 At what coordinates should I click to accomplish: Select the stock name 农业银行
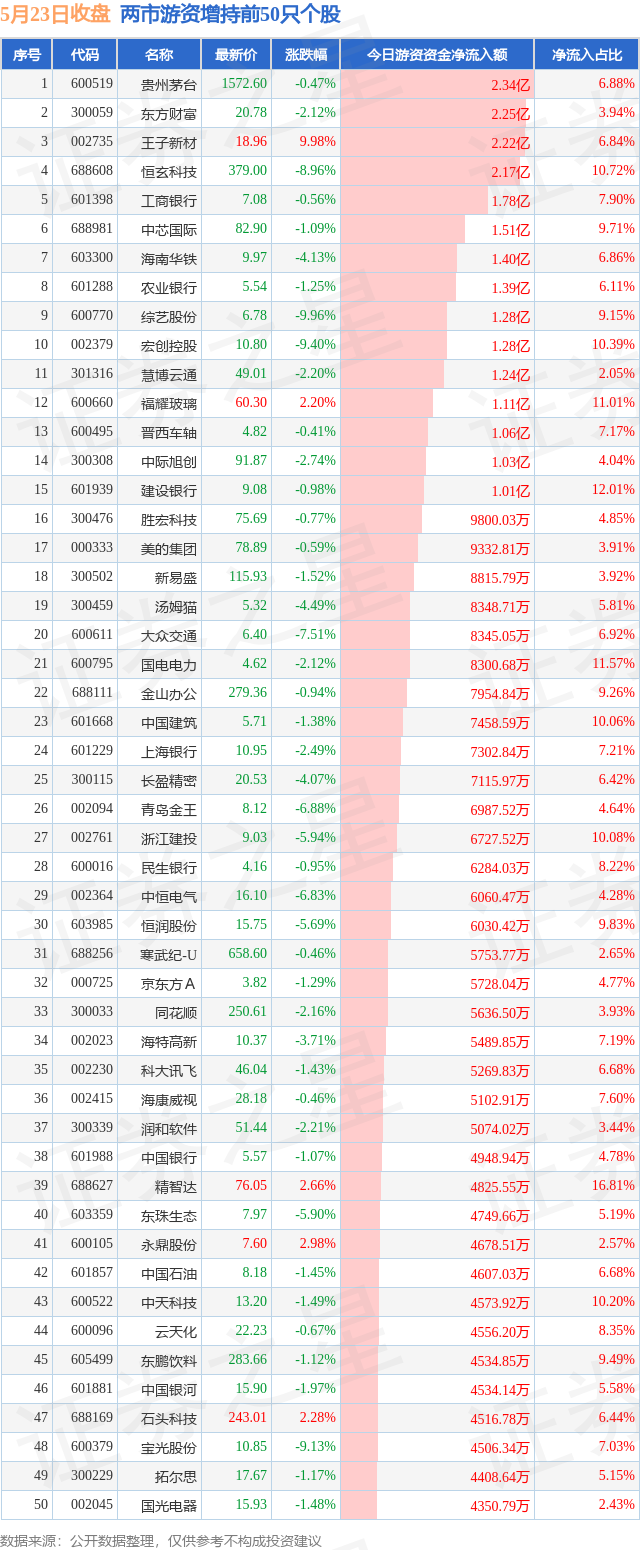click(169, 287)
